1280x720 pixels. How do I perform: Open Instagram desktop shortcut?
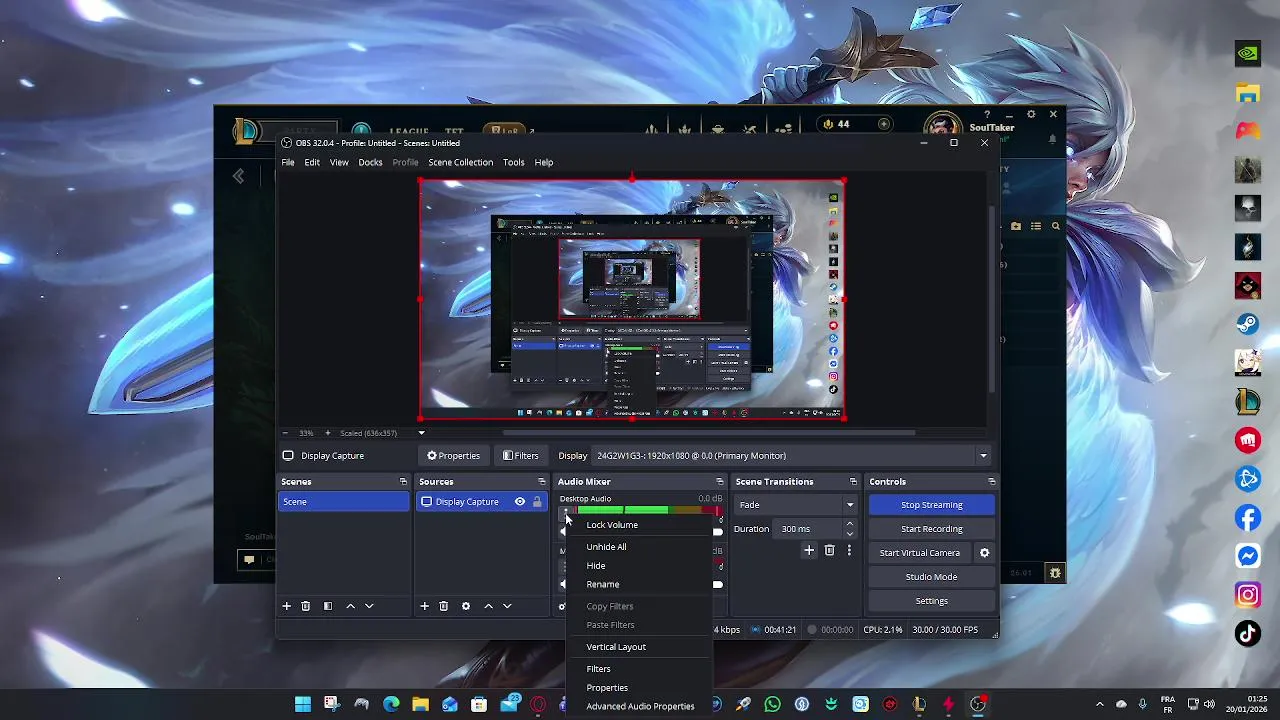pos(1248,595)
